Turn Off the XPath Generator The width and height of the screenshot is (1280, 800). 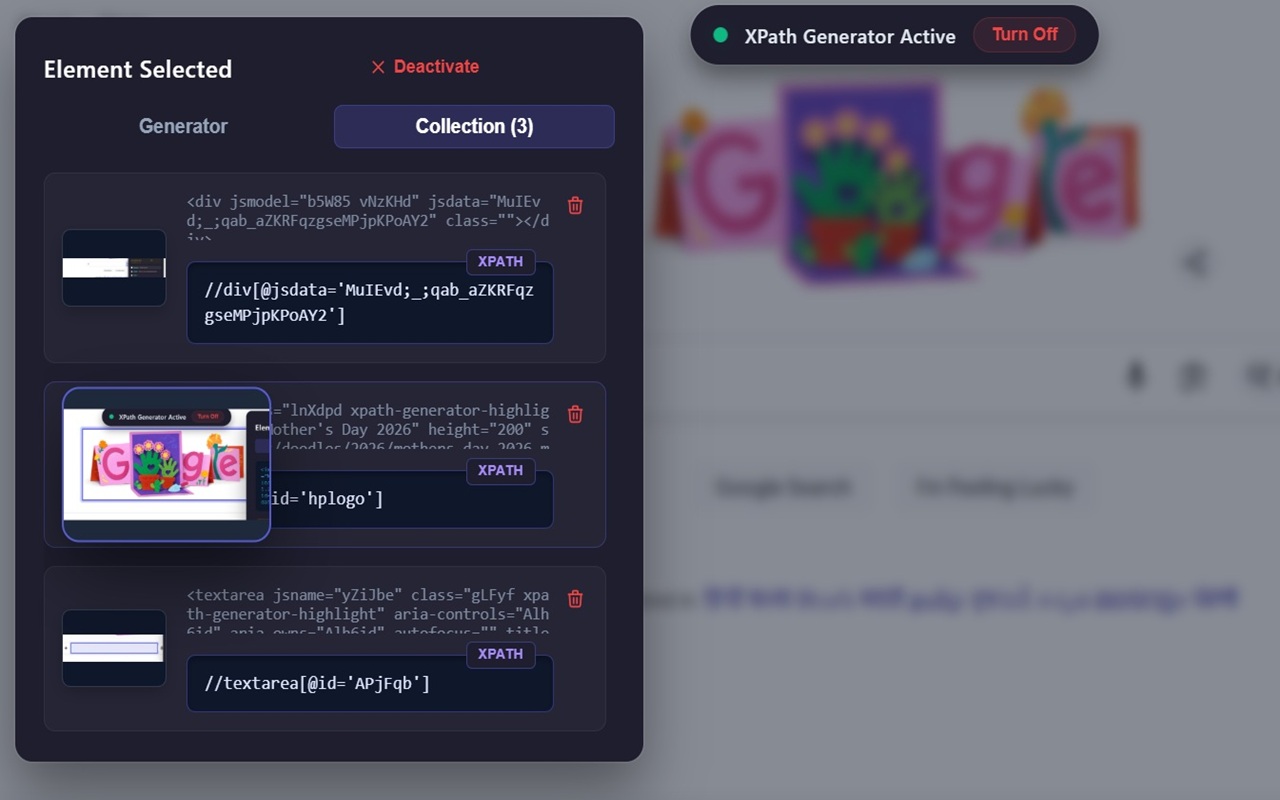1024,35
